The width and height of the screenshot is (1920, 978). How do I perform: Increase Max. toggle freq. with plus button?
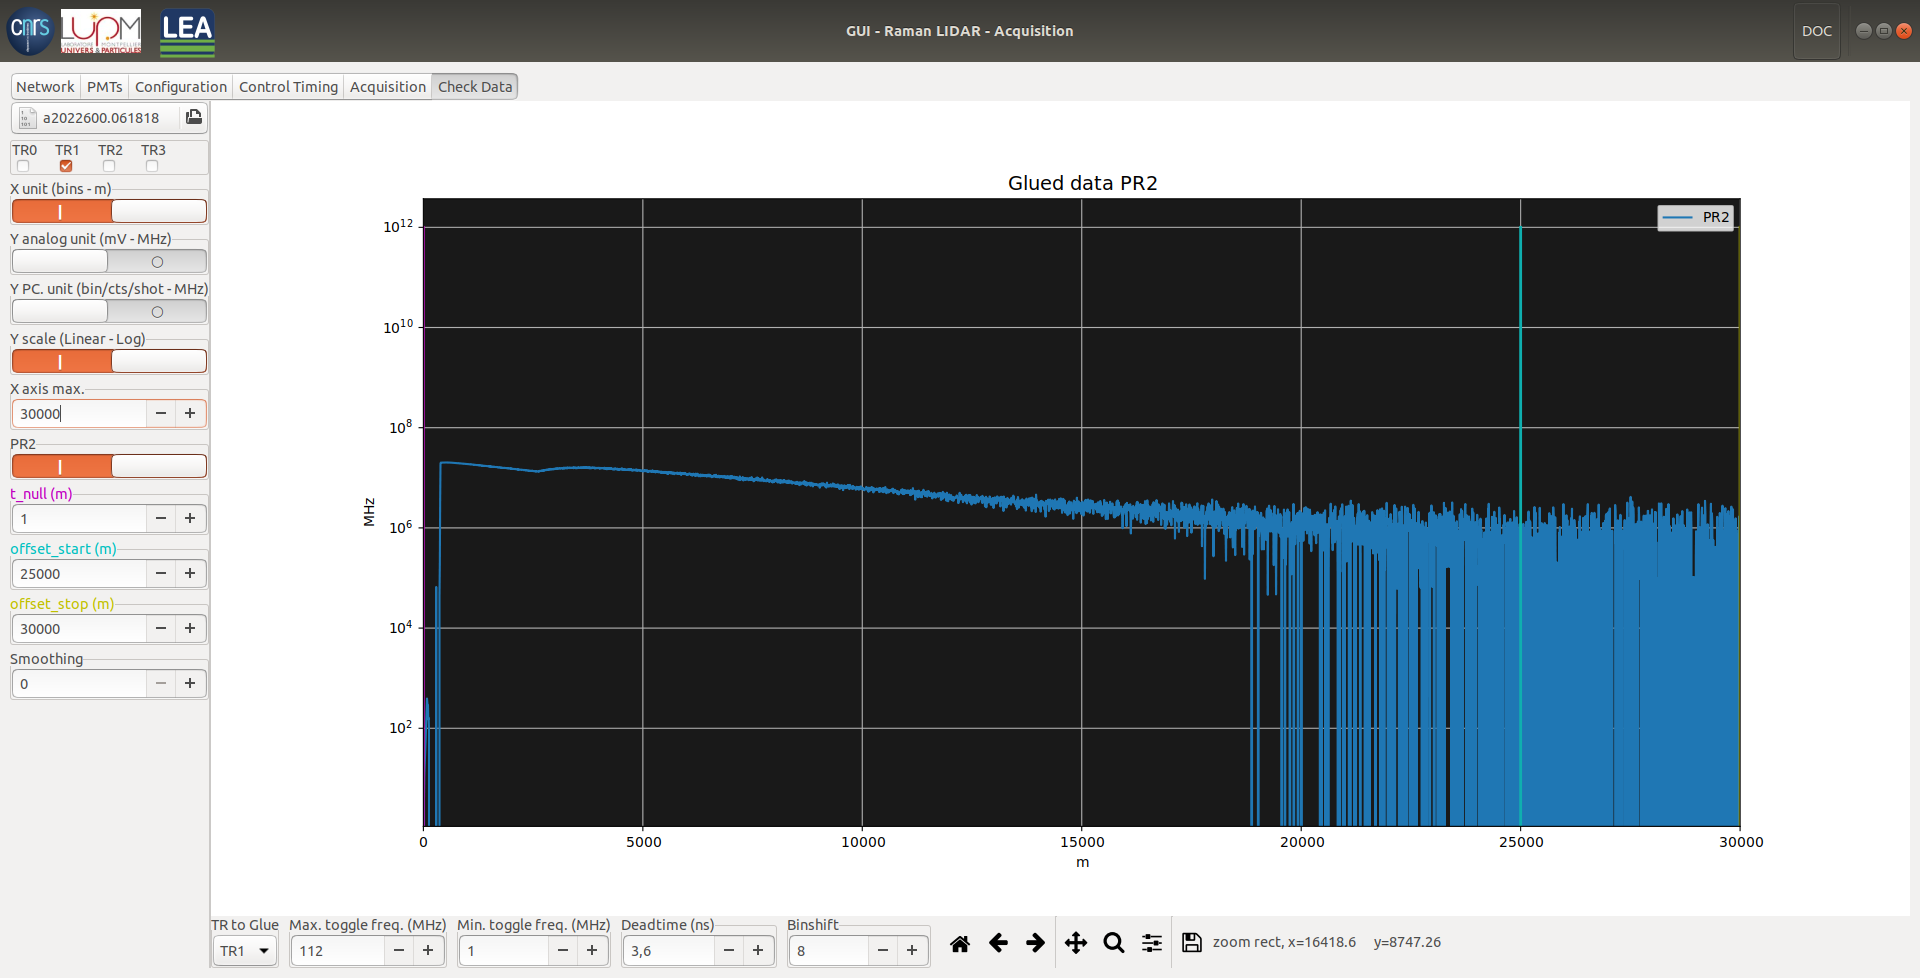(x=428, y=951)
